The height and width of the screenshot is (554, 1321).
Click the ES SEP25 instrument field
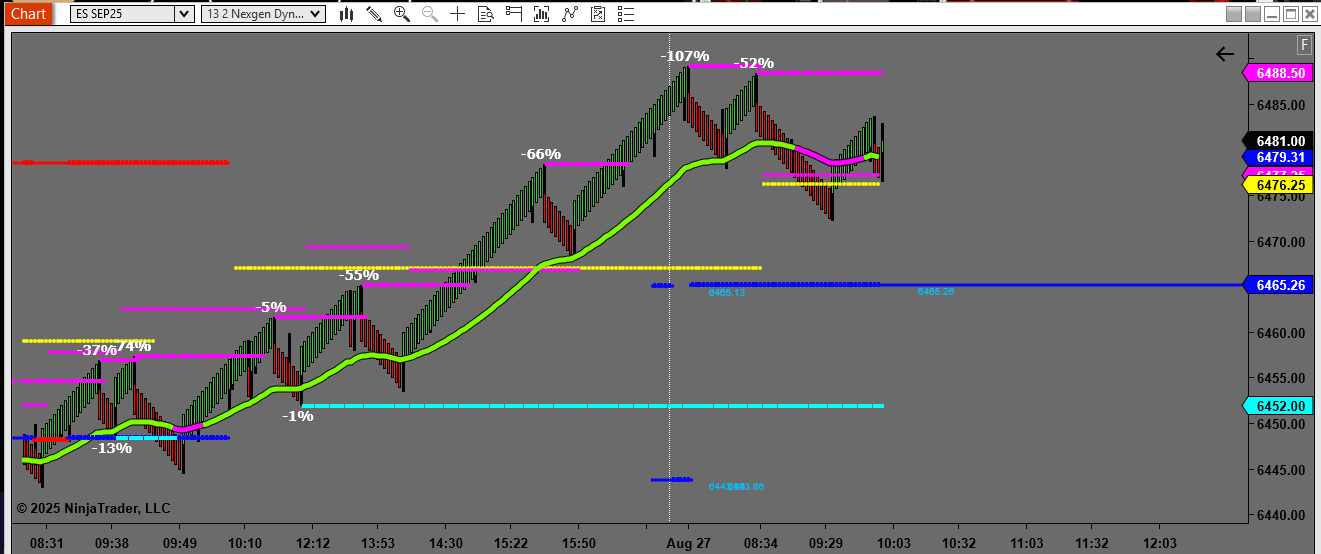(124, 14)
